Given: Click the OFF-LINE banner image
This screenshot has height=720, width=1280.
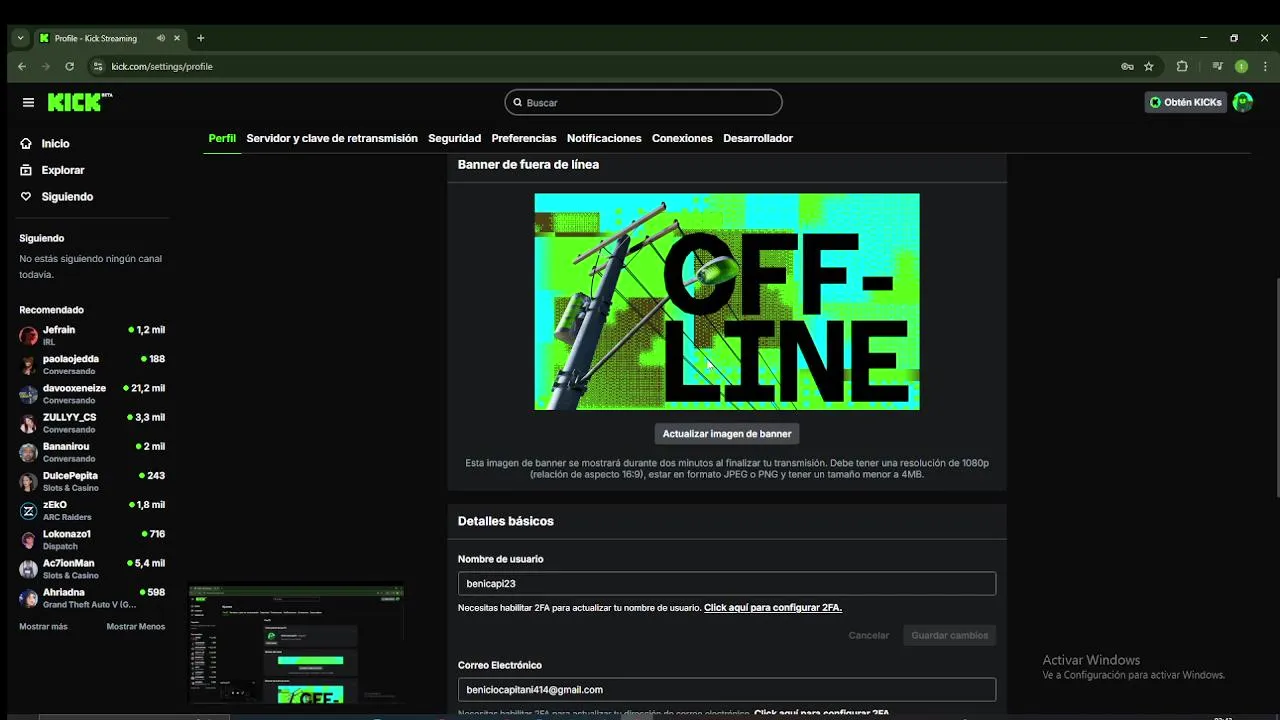Looking at the screenshot, I should [727, 301].
